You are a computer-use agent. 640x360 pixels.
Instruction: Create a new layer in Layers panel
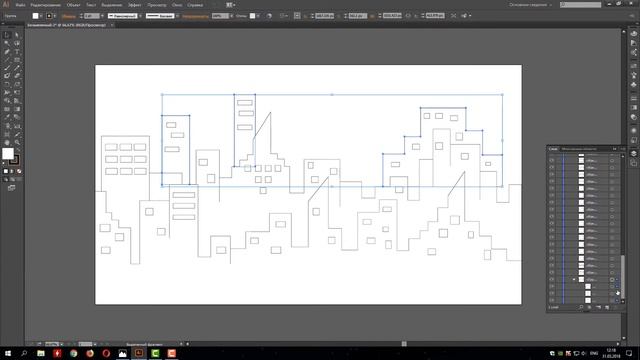607,307
